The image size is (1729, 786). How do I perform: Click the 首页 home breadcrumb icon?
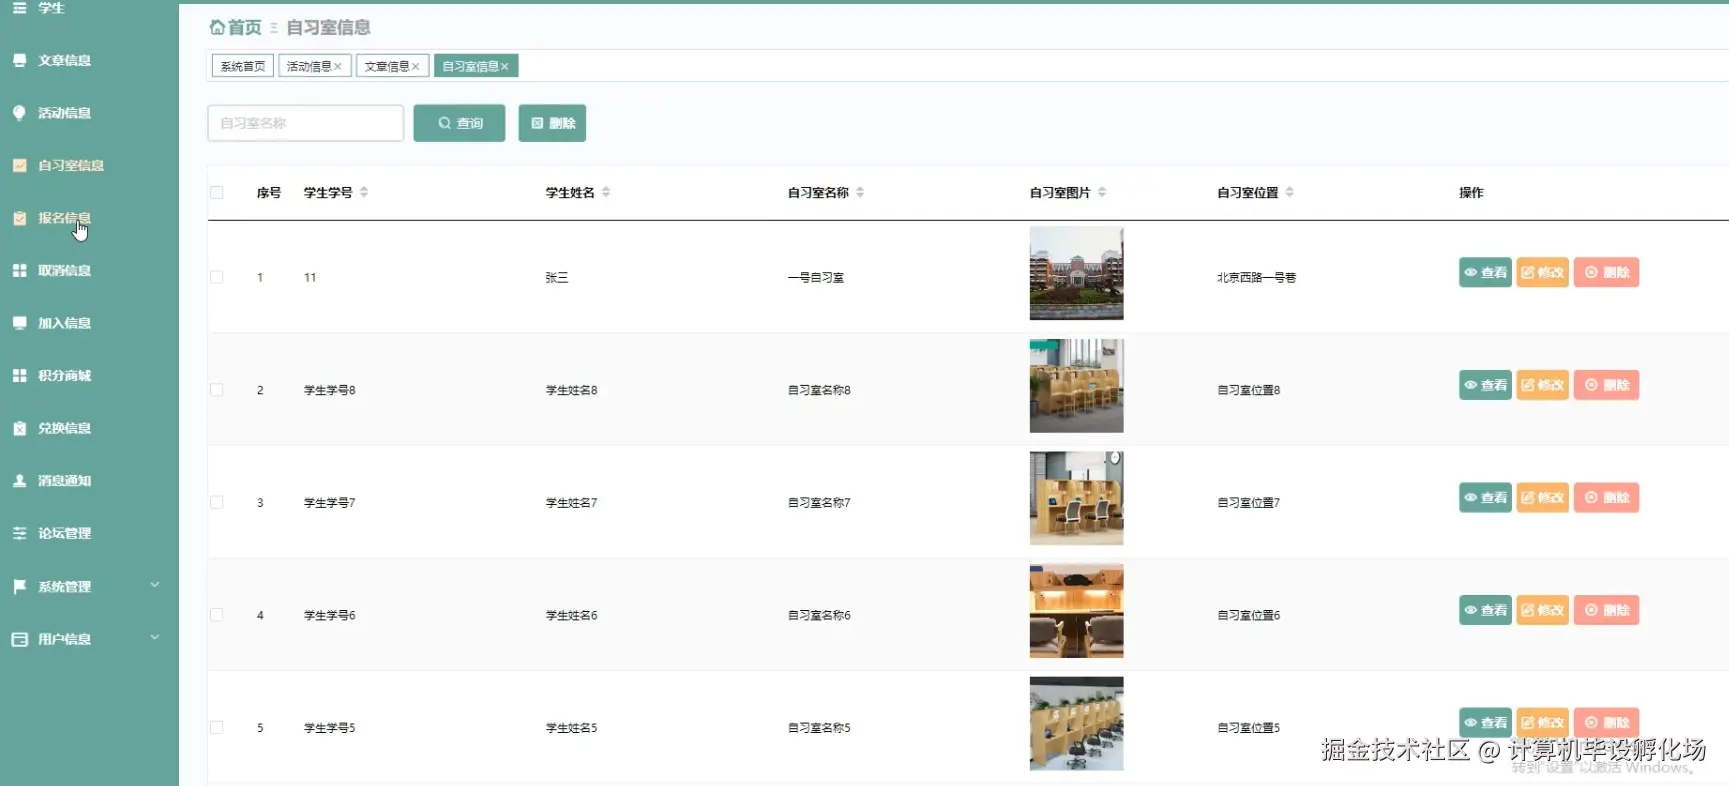[216, 27]
